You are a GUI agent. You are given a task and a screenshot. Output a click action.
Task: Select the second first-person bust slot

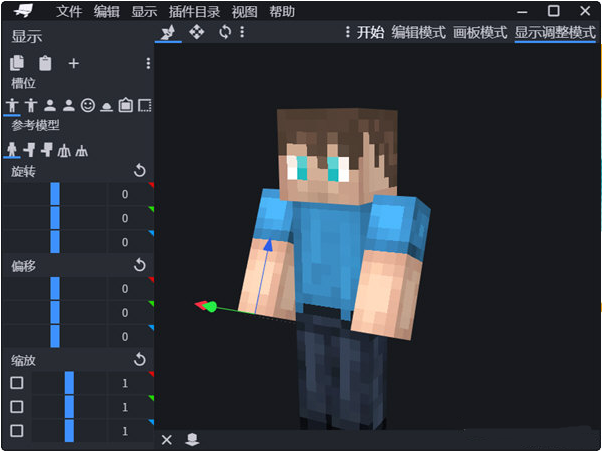[69, 105]
